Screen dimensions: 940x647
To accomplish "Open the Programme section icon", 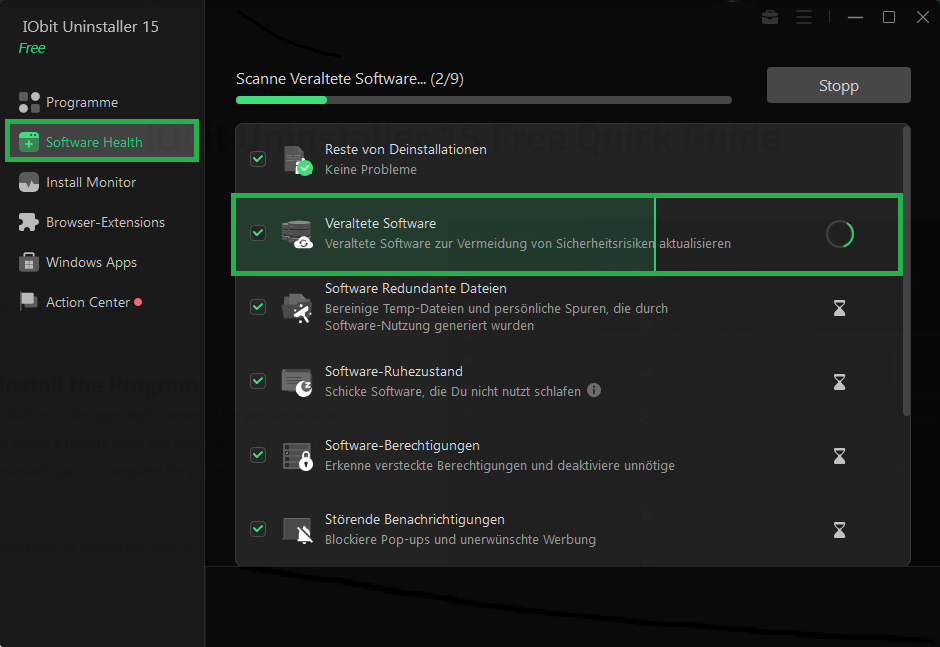I will click(29, 103).
